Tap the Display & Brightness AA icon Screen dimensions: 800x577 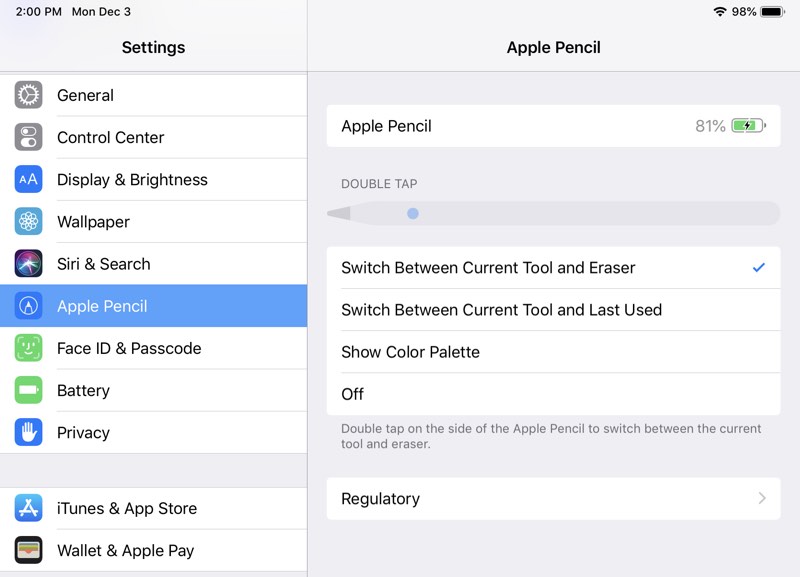(x=29, y=180)
